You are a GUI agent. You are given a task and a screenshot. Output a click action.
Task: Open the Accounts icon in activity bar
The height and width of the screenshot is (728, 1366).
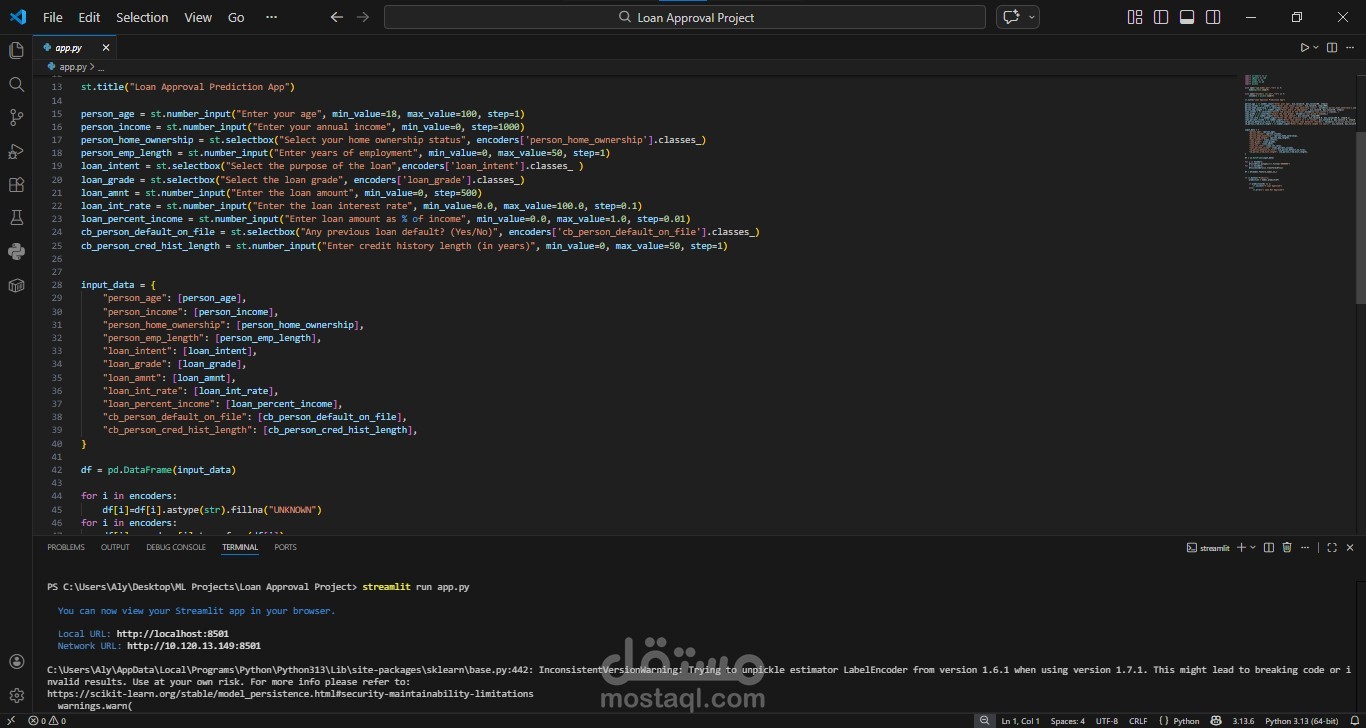pos(16,661)
